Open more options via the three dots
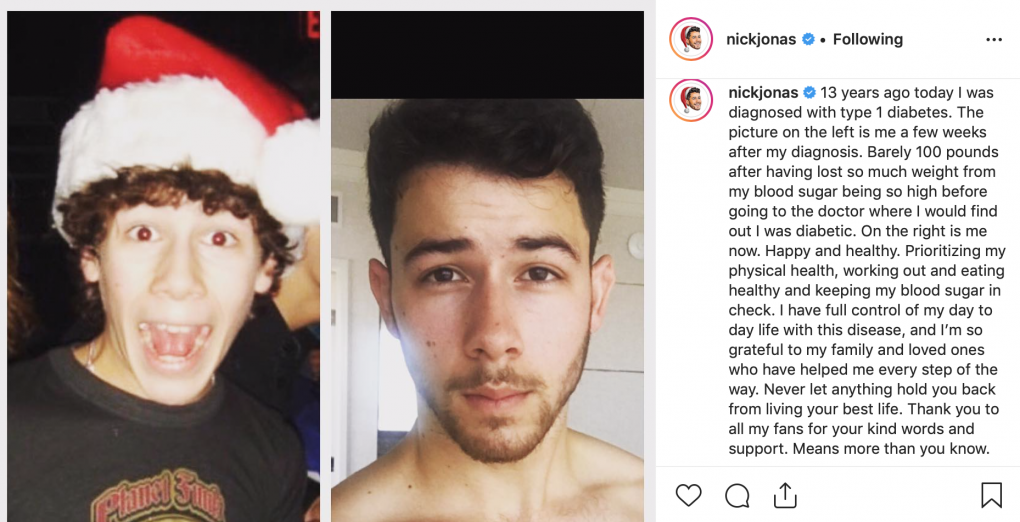The width and height of the screenshot is (1020, 522). pos(994,40)
